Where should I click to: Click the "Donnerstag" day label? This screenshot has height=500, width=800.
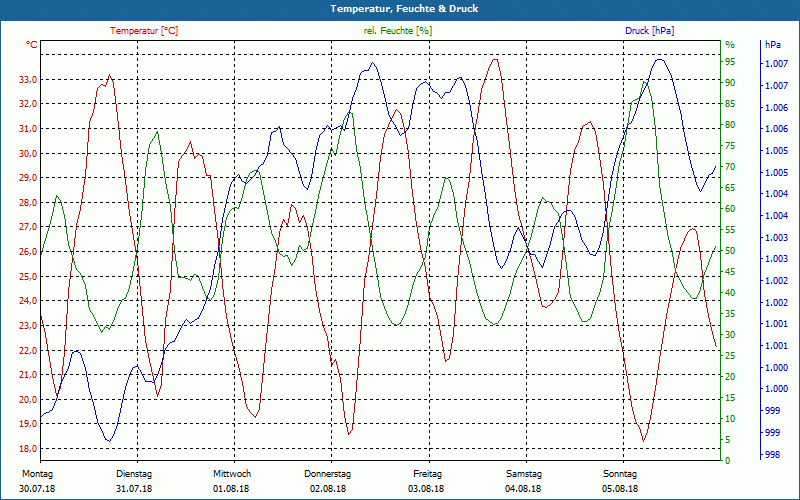(328, 474)
